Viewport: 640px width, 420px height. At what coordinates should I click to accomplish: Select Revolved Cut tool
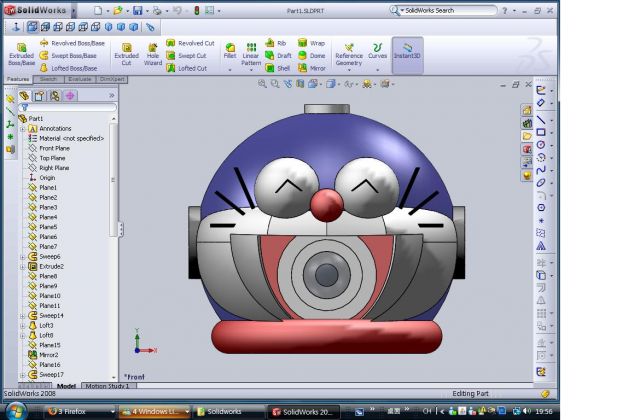click(190, 43)
